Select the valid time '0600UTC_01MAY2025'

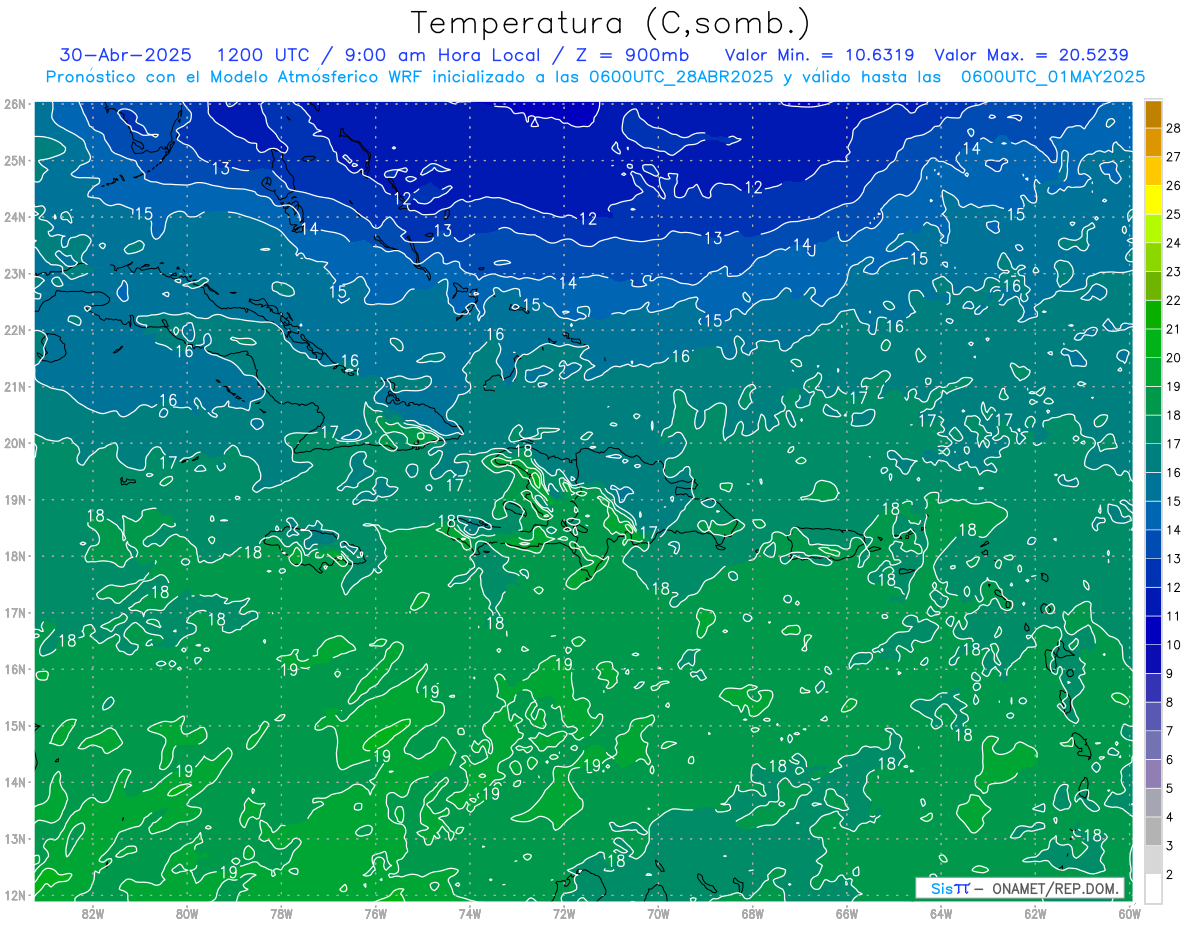tap(1053, 77)
